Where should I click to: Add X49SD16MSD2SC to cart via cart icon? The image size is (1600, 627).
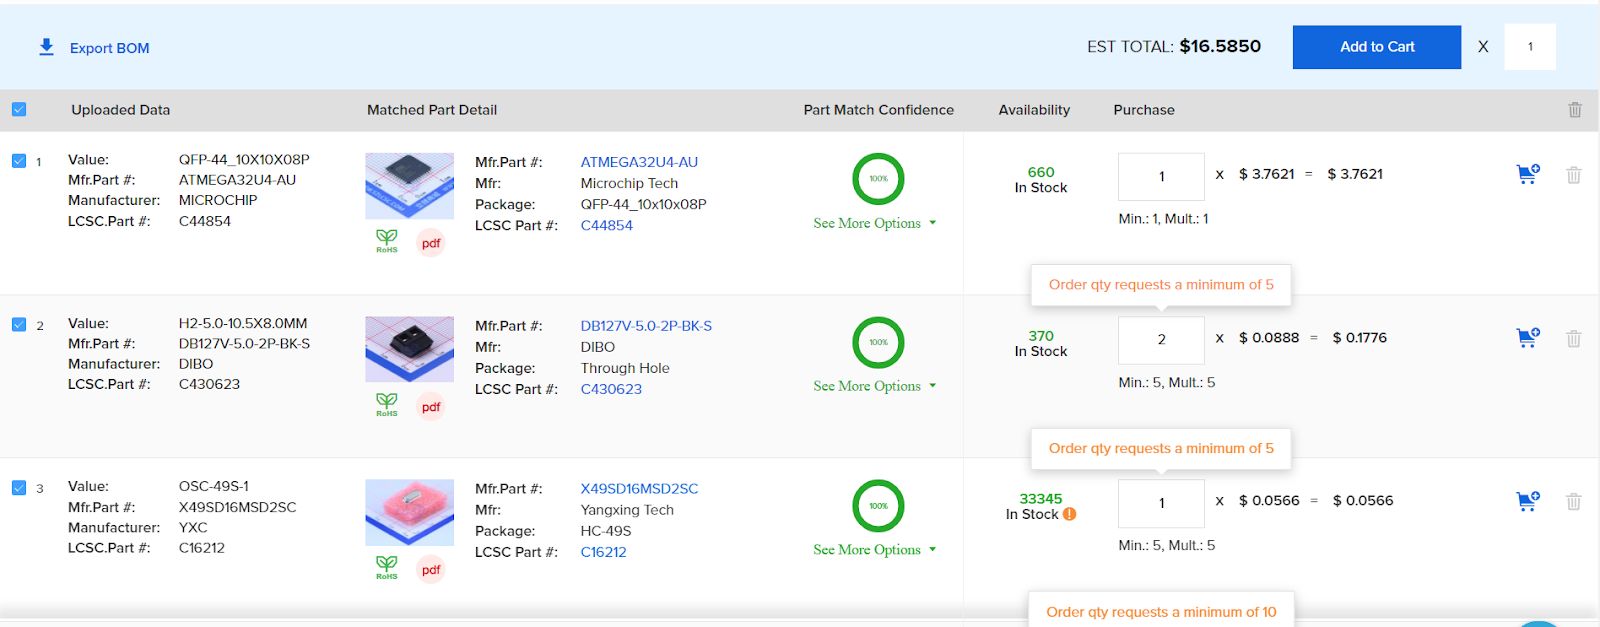[1527, 501]
